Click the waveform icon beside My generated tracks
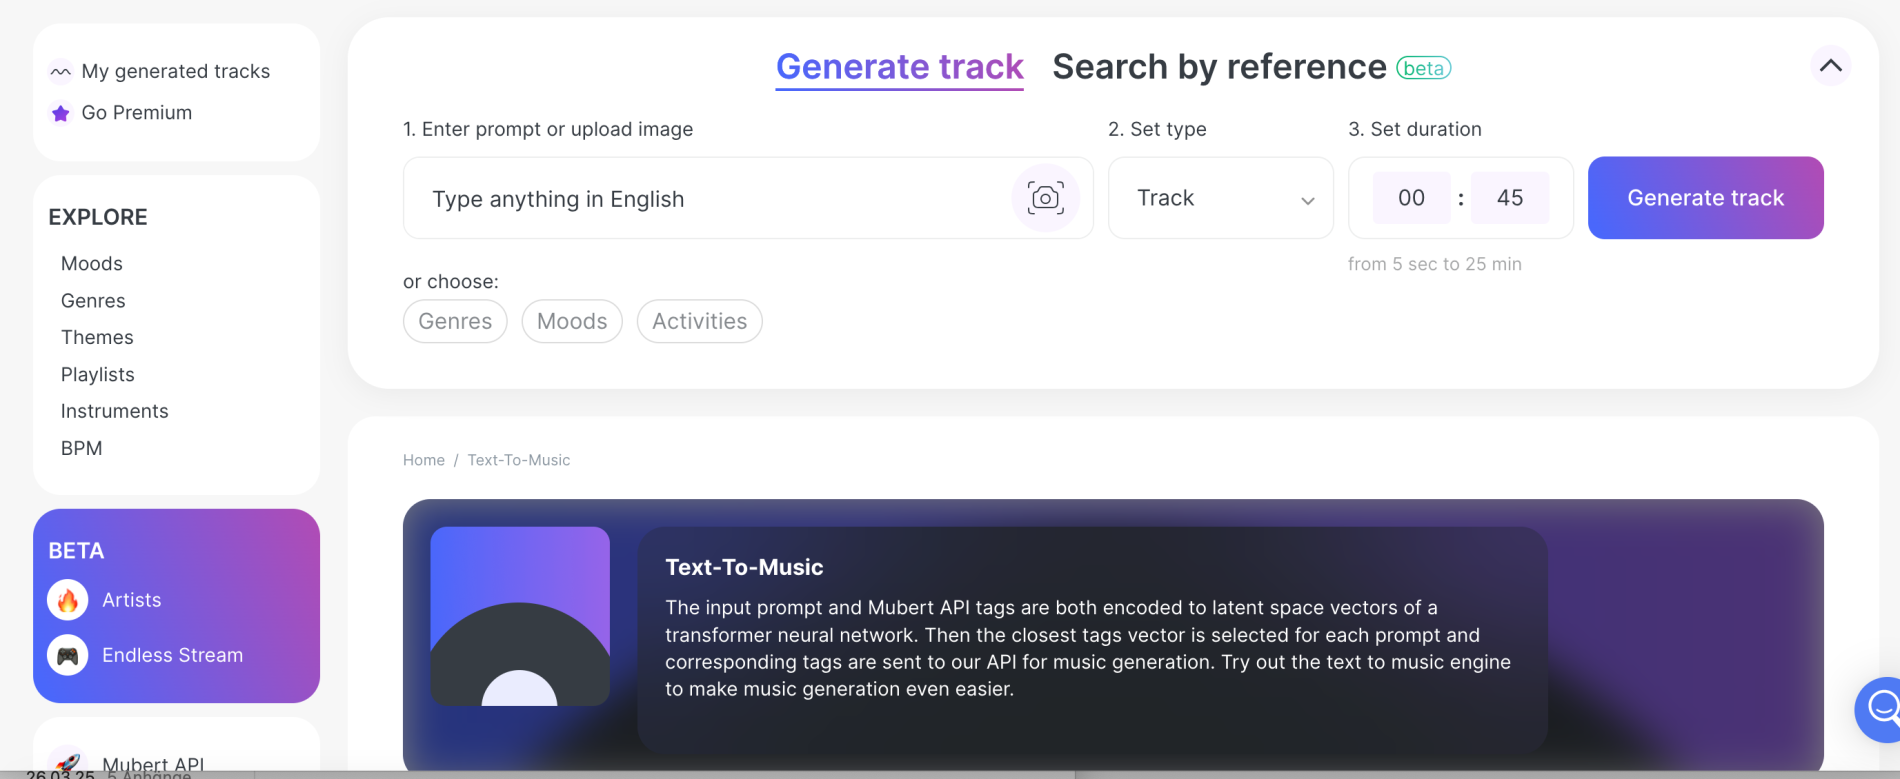1900x779 pixels. pyautogui.click(x=60, y=72)
